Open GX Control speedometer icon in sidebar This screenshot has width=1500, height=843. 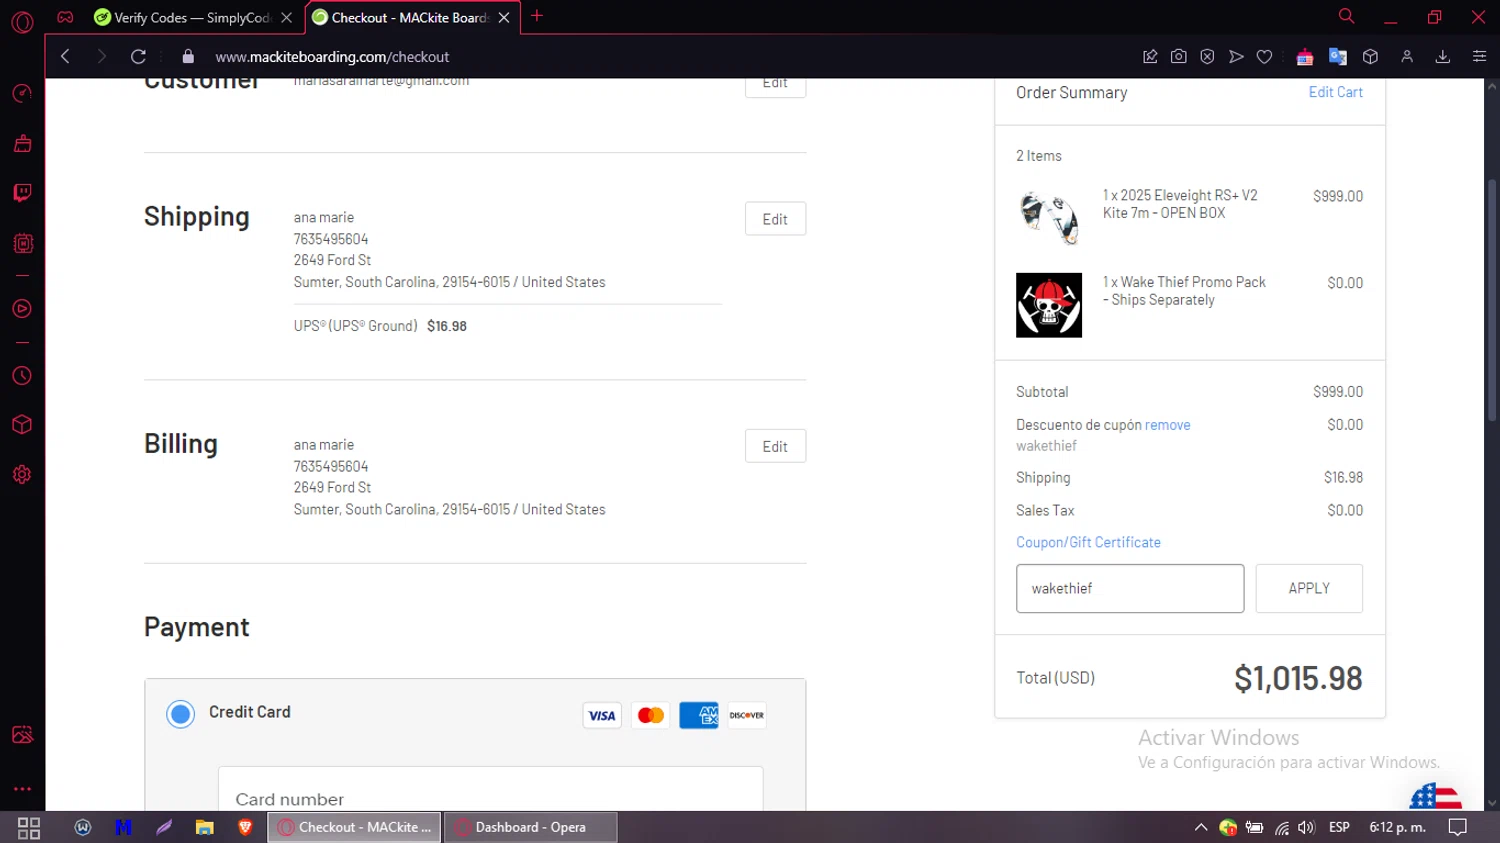(x=22, y=93)
